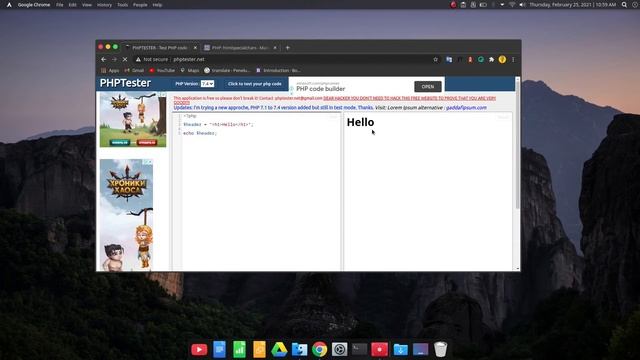Open the Introduction bookmark

click(x=278, y=71)
